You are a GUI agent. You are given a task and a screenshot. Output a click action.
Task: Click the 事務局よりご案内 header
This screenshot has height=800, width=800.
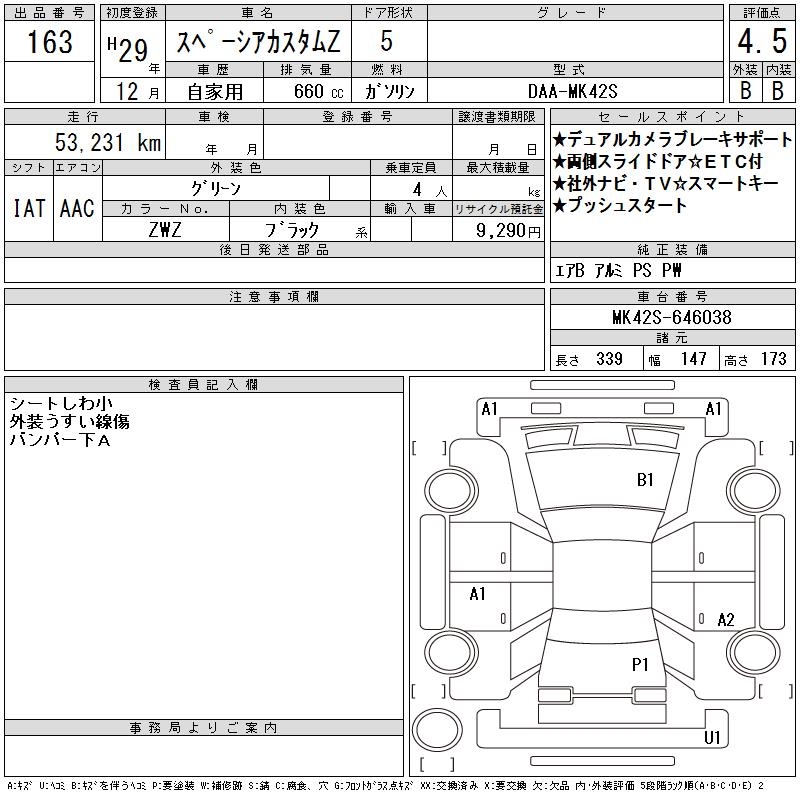203,728
